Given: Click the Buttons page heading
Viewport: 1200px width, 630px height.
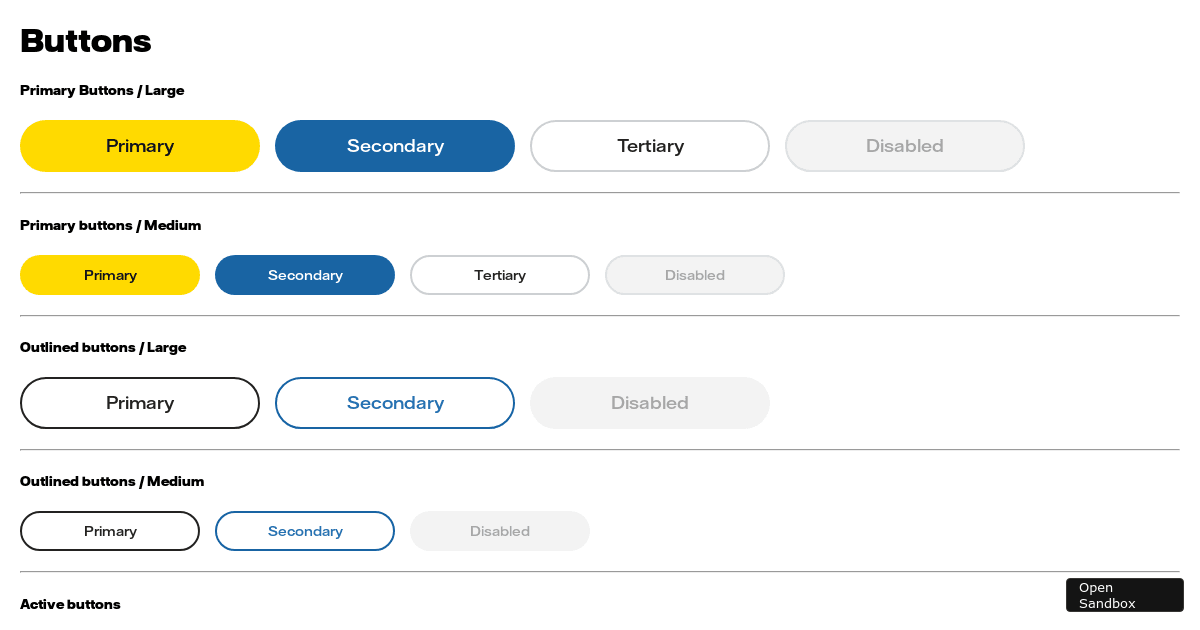Looking at the screenshot, I should [x=86, y=41].
